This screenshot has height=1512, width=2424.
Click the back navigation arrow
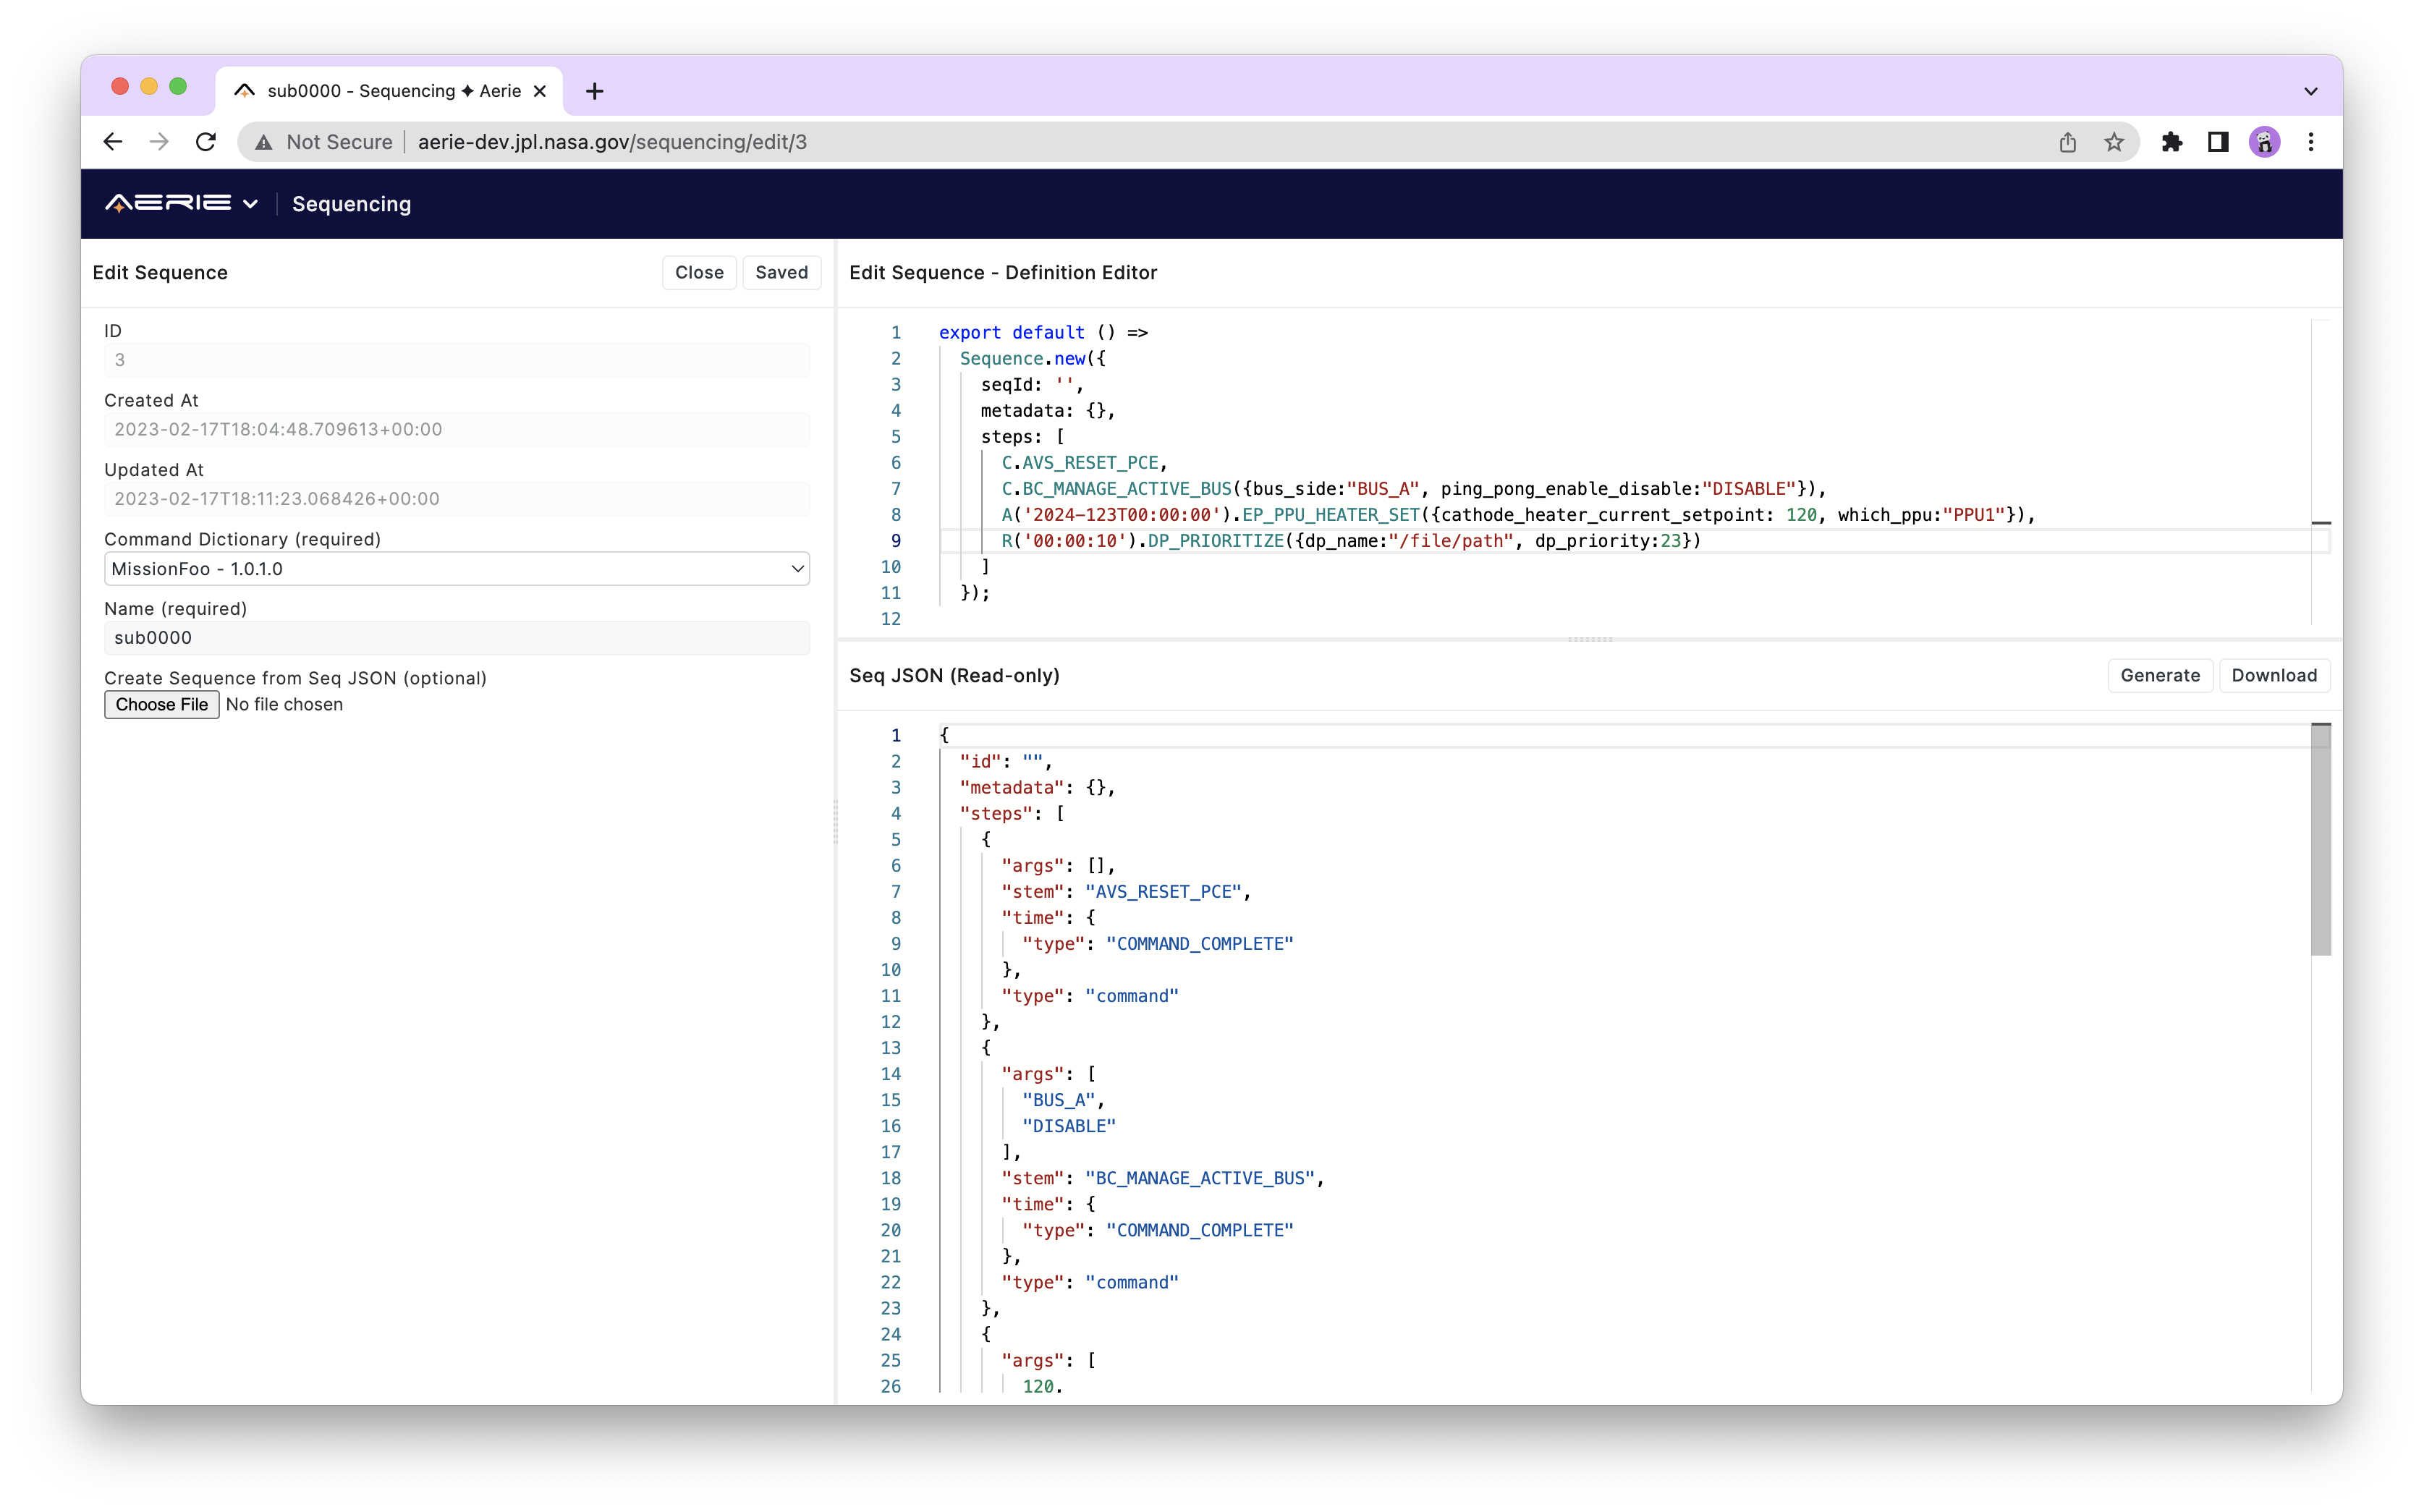[x=112, y=141]
